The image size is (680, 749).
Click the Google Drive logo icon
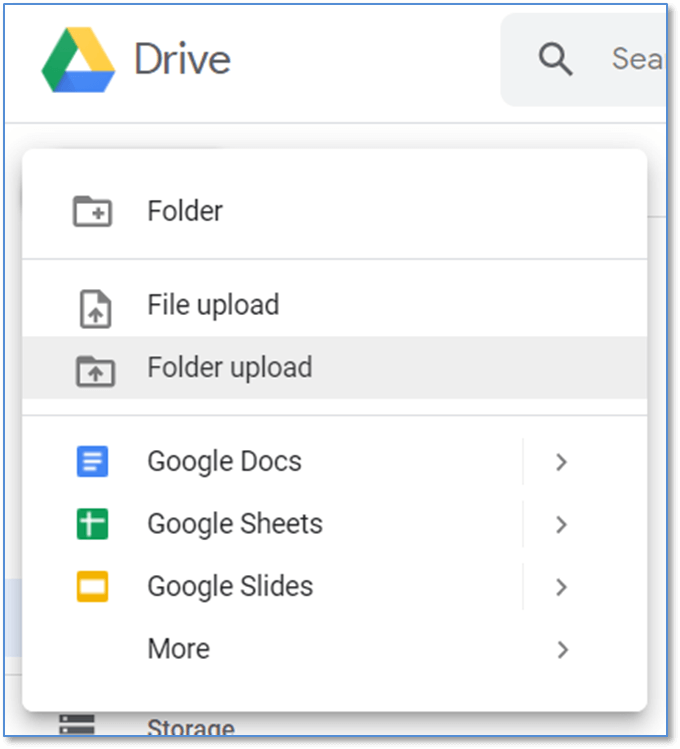(x=78, y=60)
